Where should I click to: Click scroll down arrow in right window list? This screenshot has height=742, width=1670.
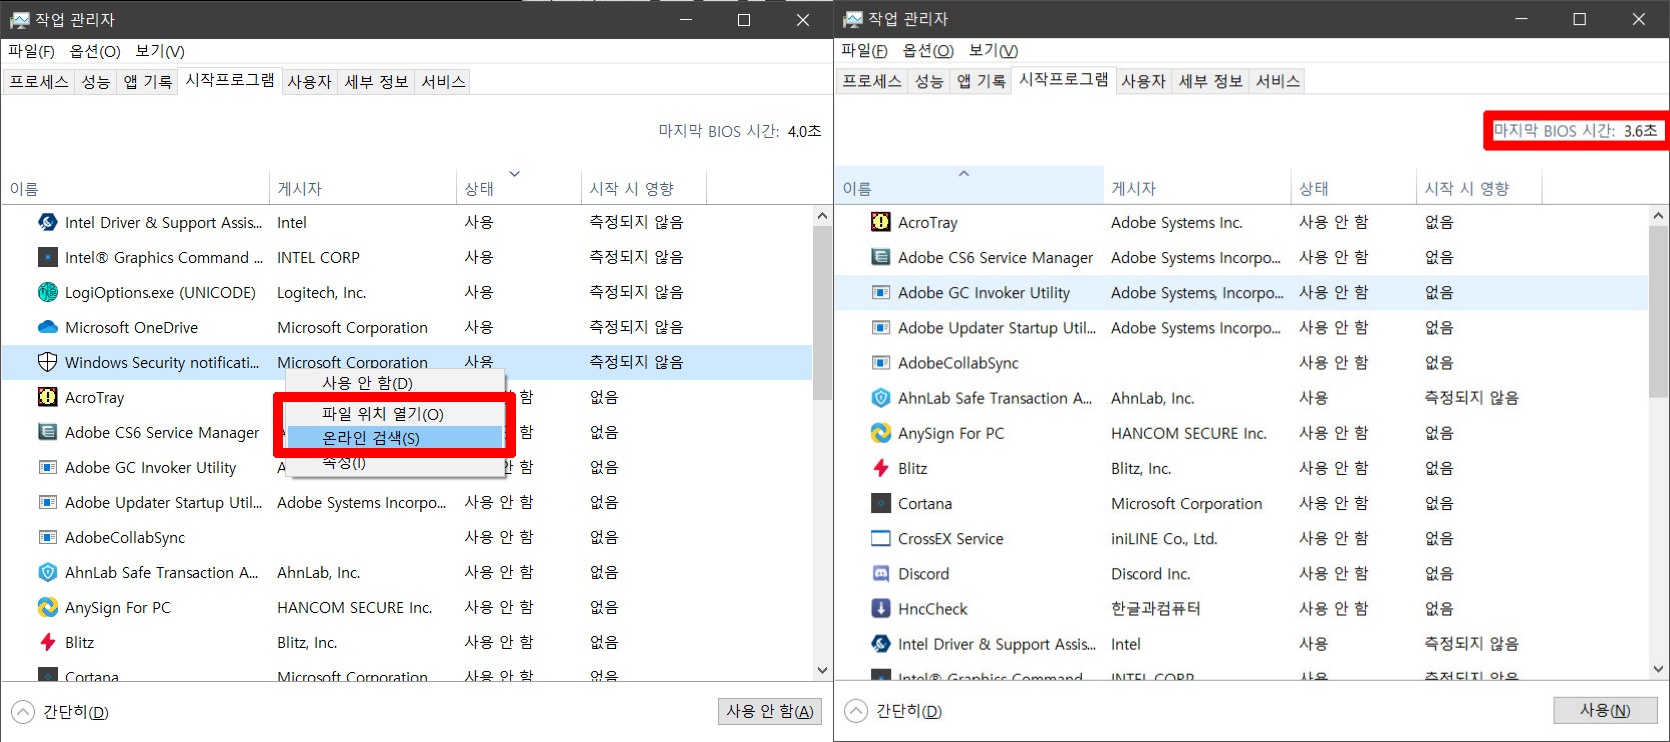(x=1658, y=669)
